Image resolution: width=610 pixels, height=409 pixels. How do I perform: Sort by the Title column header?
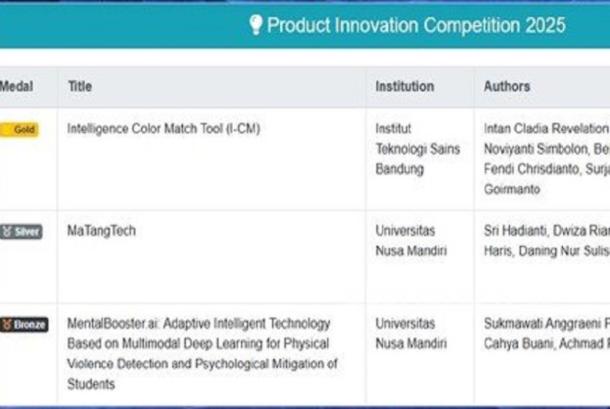pyautogui.click(x=80, y=87)
